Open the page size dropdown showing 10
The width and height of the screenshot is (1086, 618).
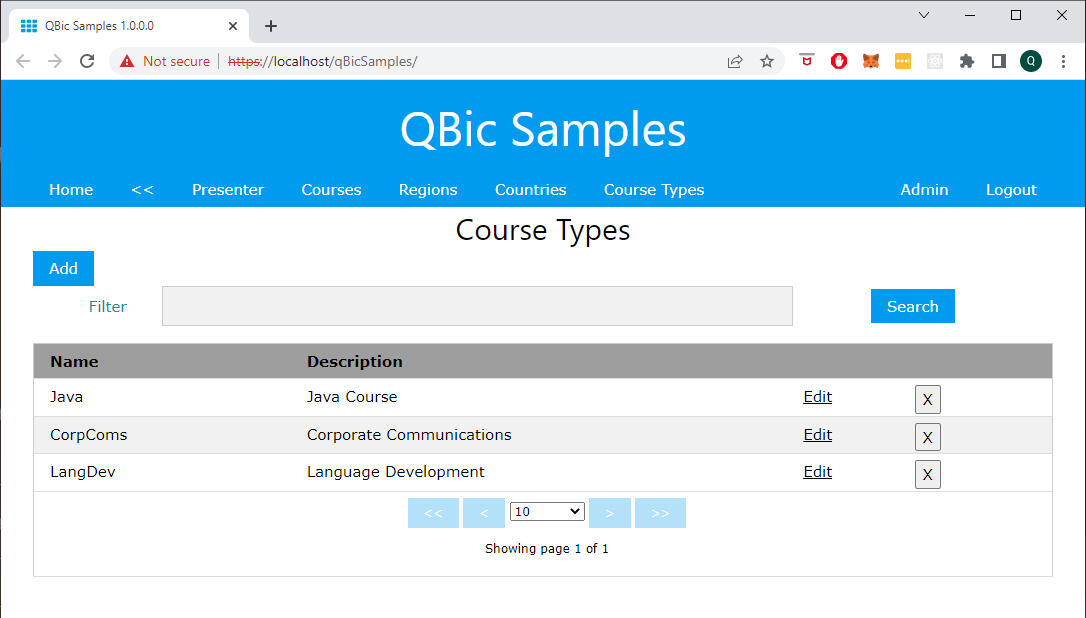tap(547, 511)
